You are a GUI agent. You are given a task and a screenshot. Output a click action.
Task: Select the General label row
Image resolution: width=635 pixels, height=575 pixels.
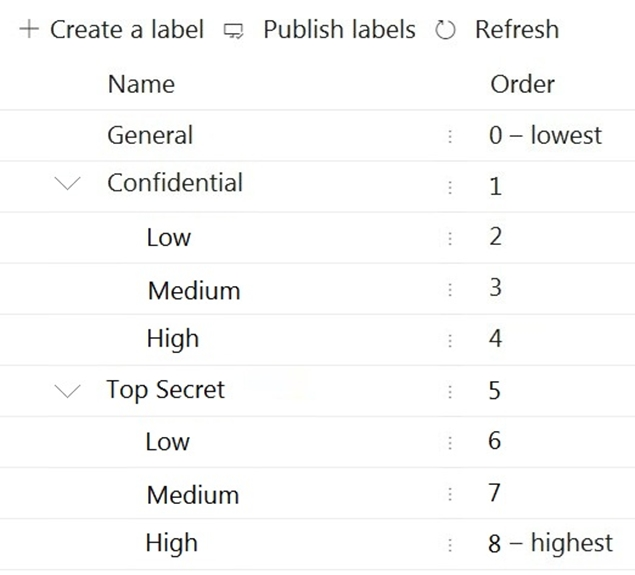click(x=150, y=135)
